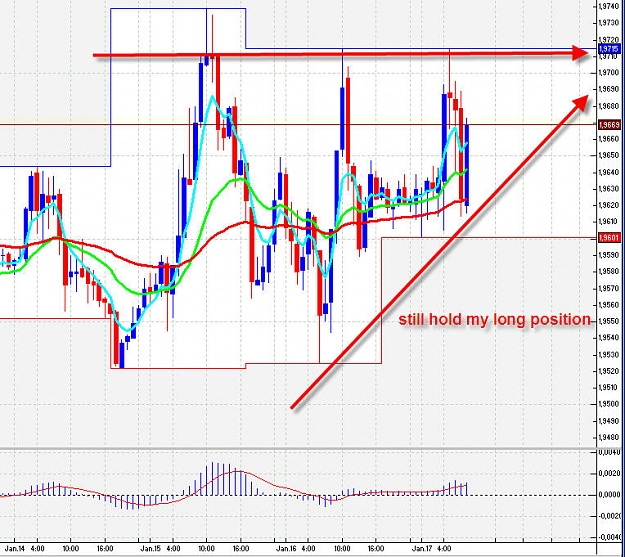Select the 1,9690 price axis label
Viewport: 625px width, 557px height.
(610, 89)
